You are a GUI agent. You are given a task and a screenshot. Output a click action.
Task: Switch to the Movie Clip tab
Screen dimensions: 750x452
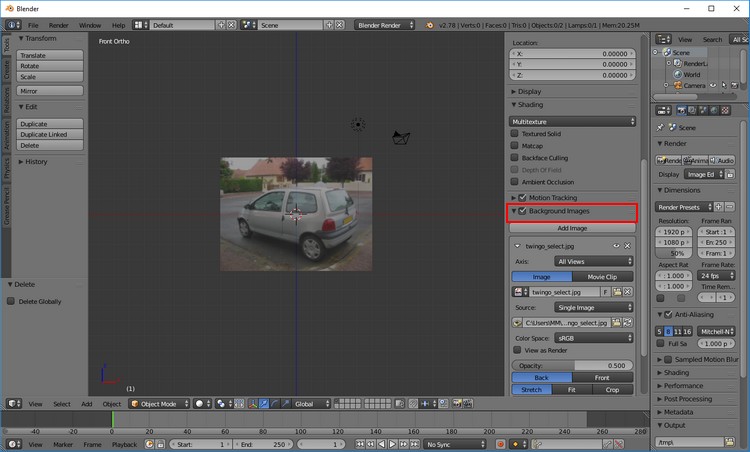604,277
